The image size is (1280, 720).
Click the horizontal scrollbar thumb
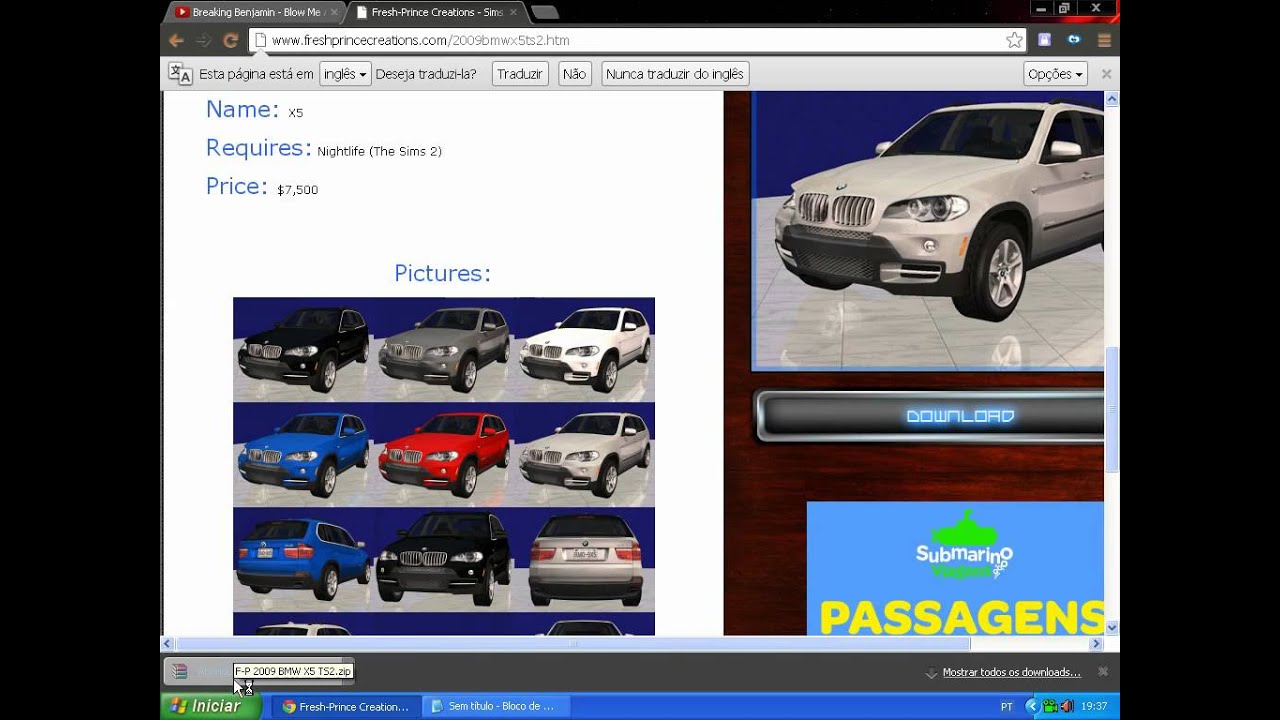pyautogui.click(x=575, y=644)
